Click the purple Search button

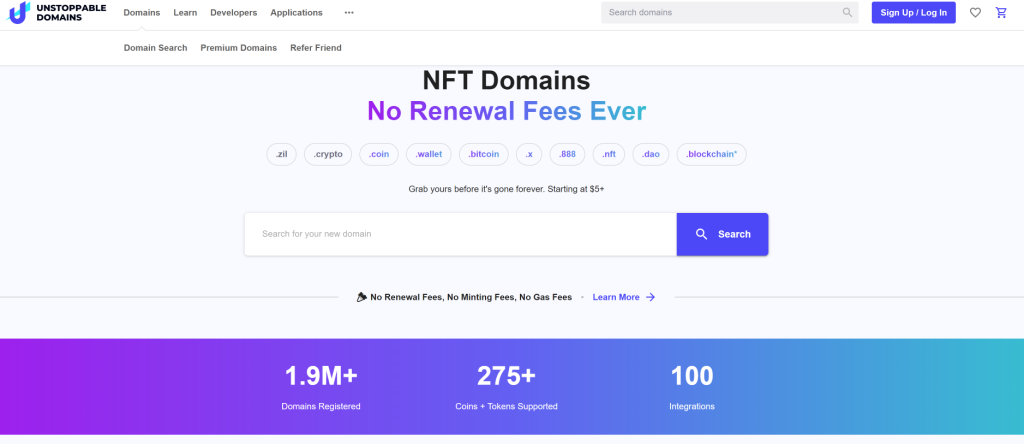coord(722,234)
